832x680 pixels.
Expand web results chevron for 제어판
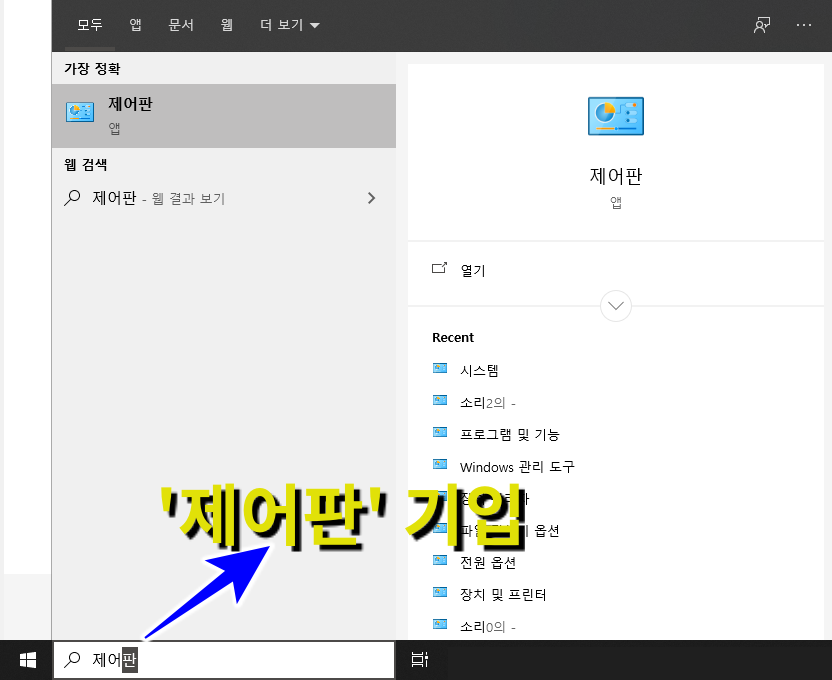click(371, 198)
